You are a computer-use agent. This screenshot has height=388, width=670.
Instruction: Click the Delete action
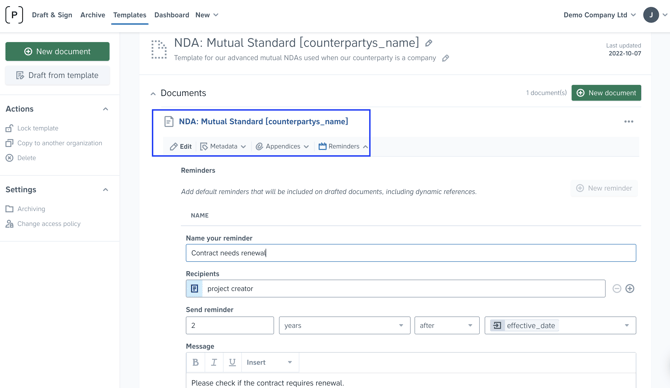click(x=21, y=158)
